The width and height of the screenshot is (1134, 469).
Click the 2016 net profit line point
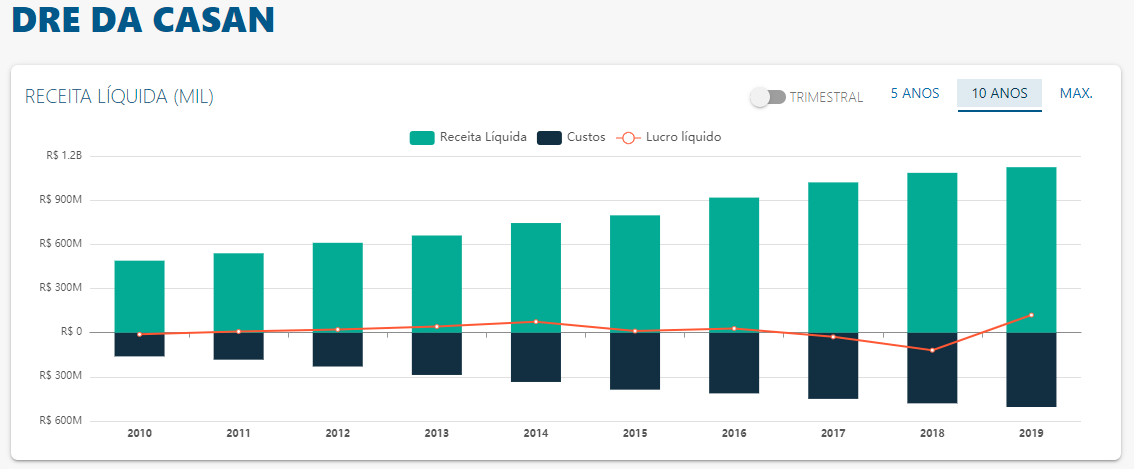coord(734,329)
